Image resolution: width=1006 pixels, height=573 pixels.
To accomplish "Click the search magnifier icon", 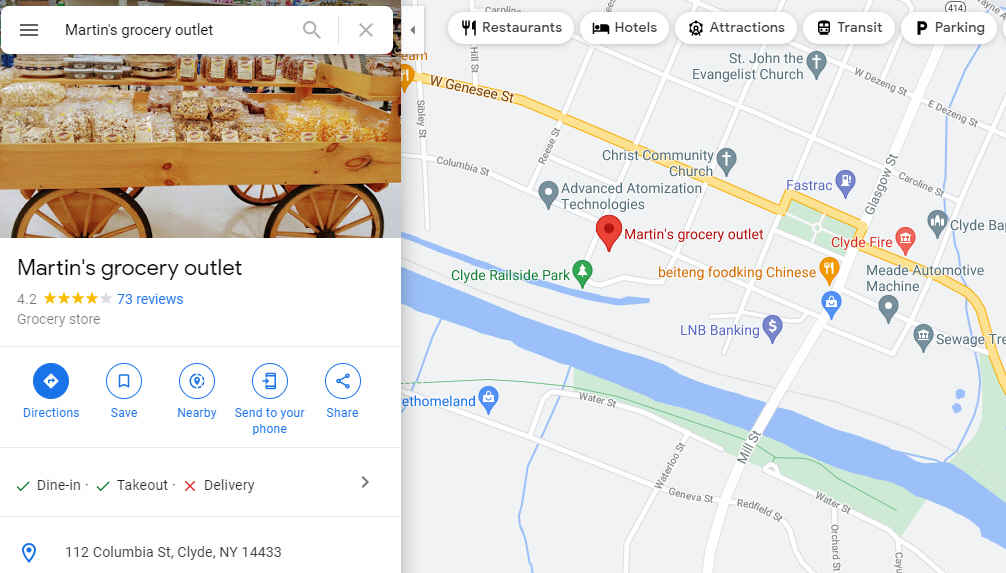I will click(312, 30).
